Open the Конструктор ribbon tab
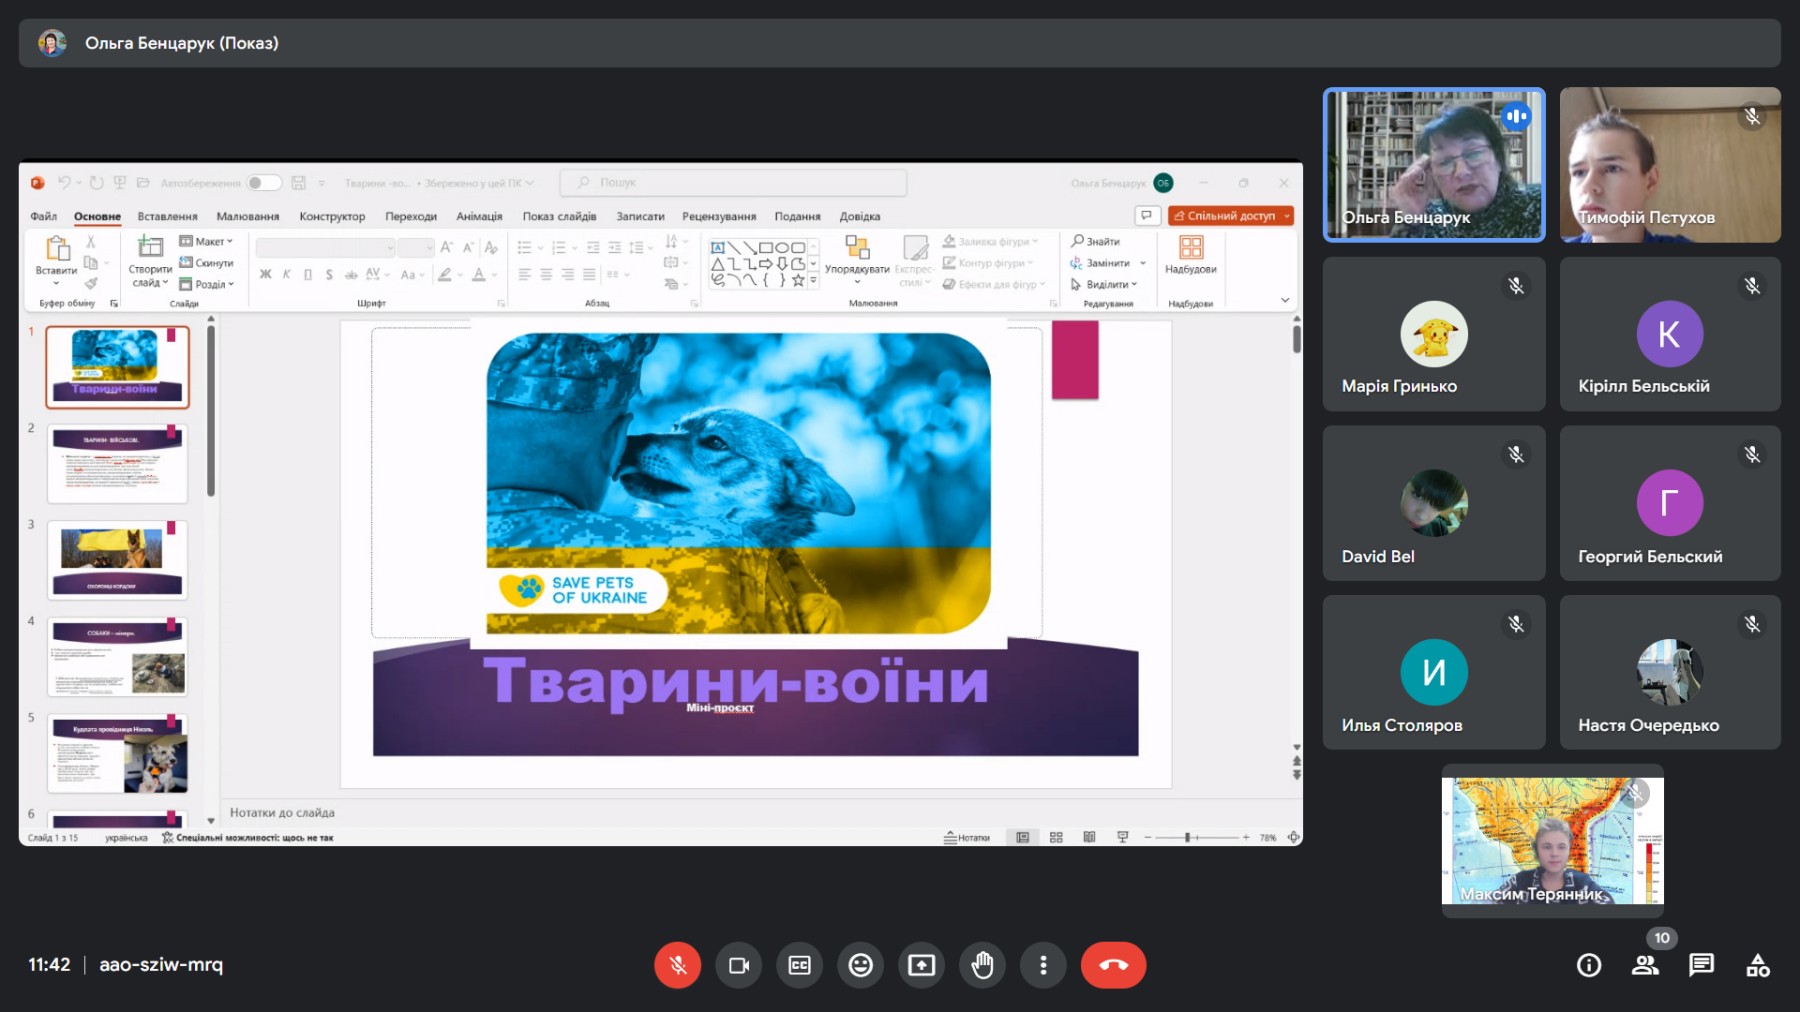This screenshot has width=1800, height=1012. pos(332,216)
